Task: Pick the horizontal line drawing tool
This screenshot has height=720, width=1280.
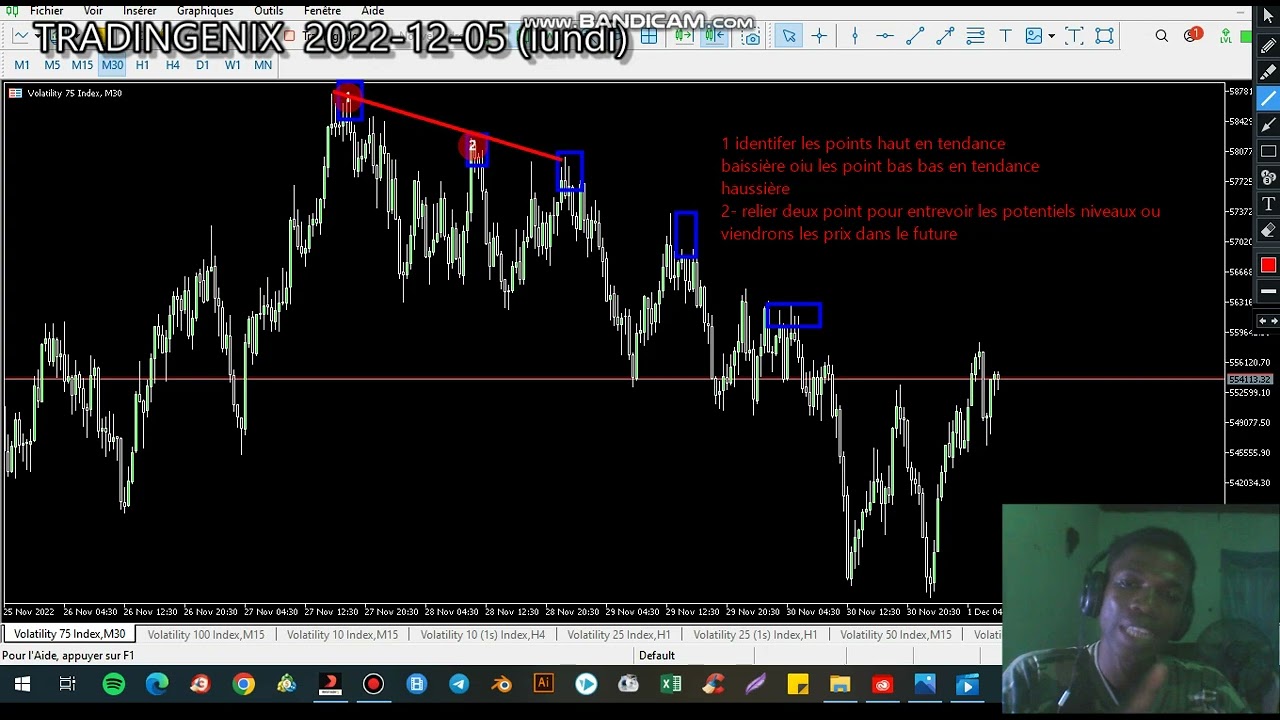Action: (x=884, y=36)
